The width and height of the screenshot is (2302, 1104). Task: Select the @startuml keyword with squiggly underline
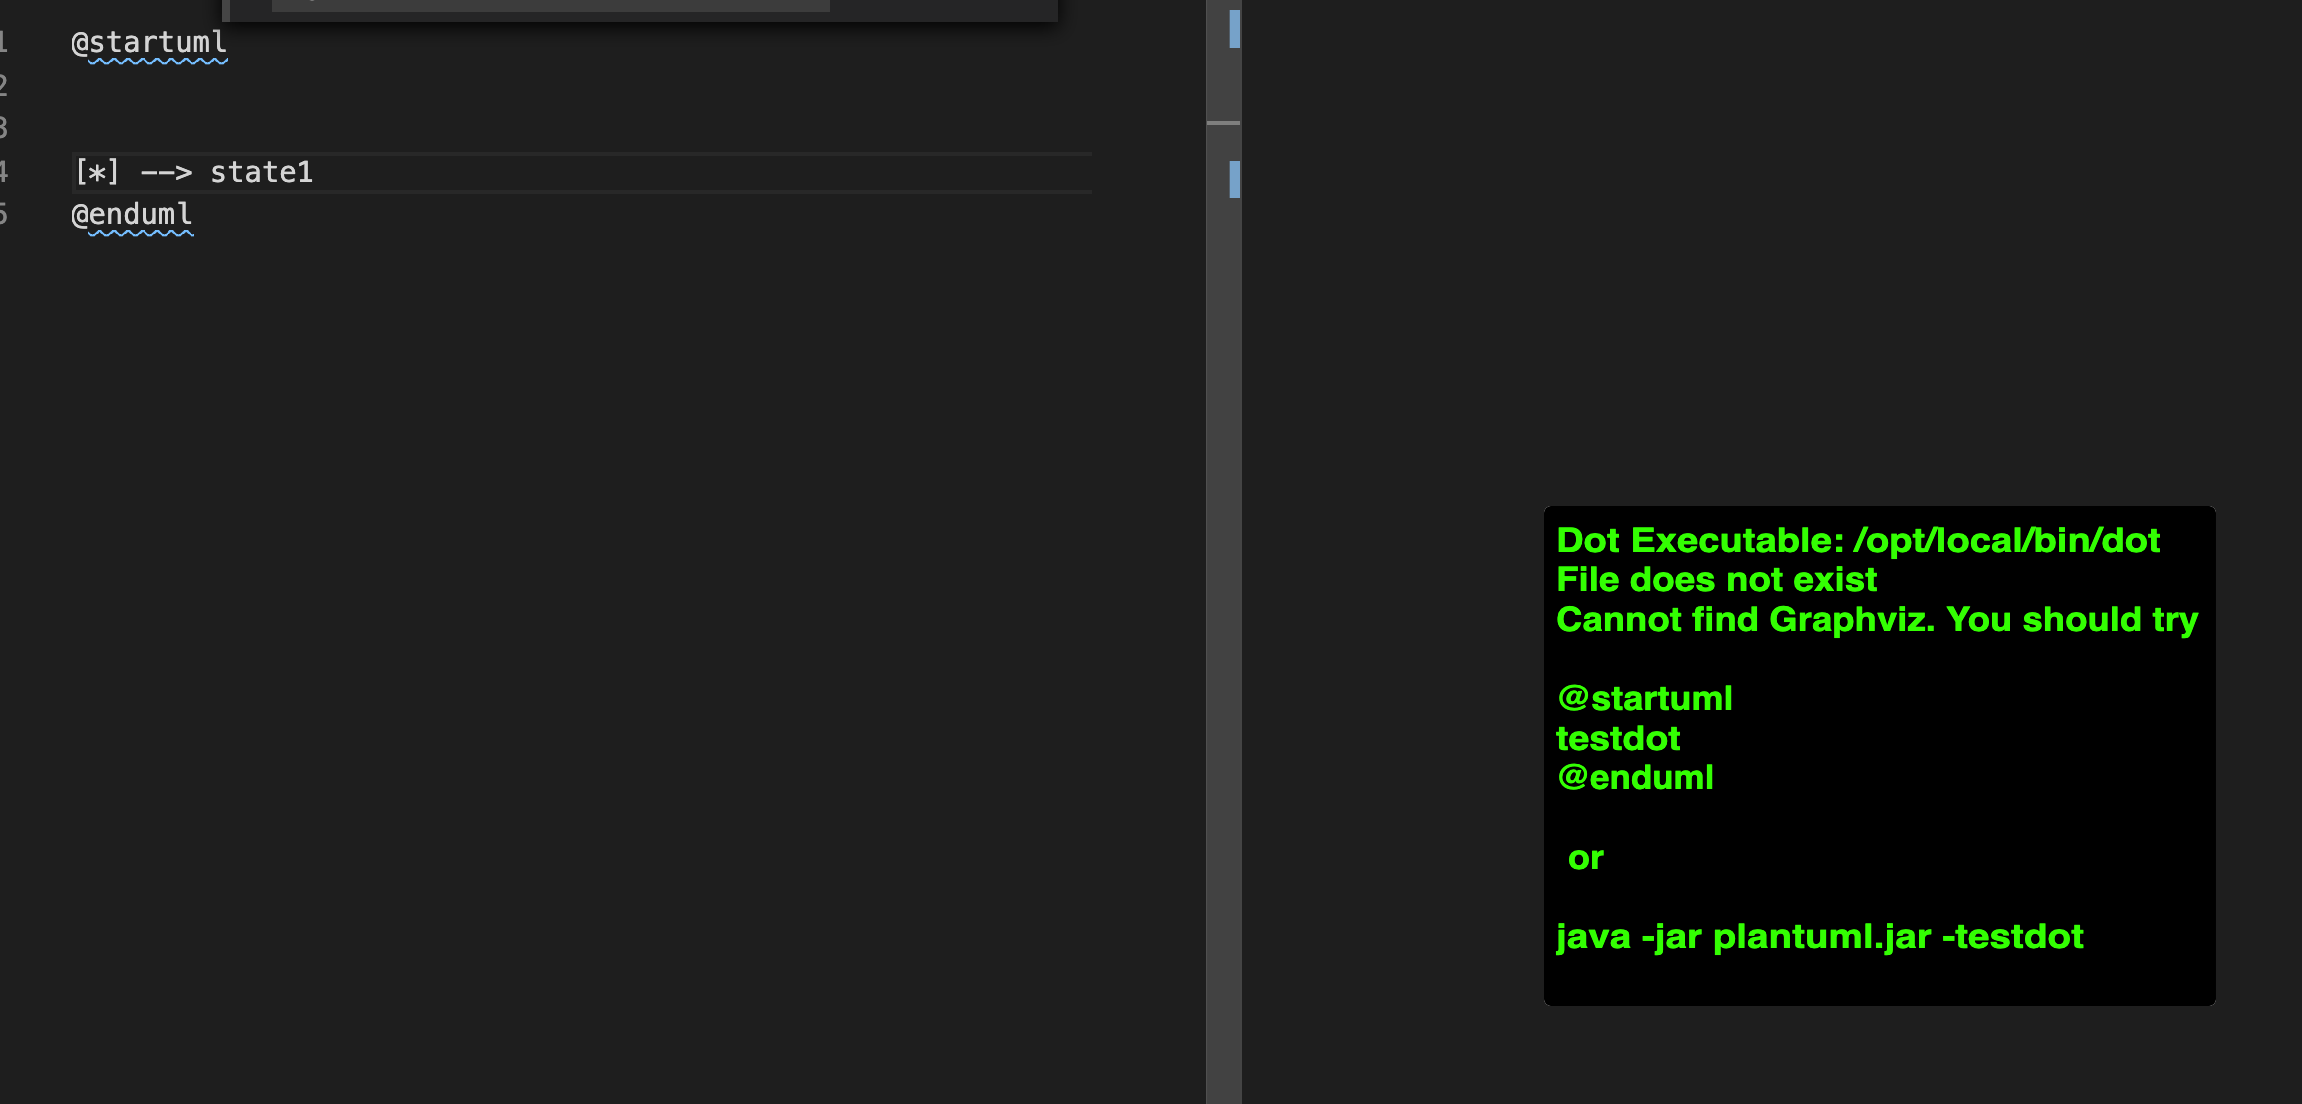(148, 43)
